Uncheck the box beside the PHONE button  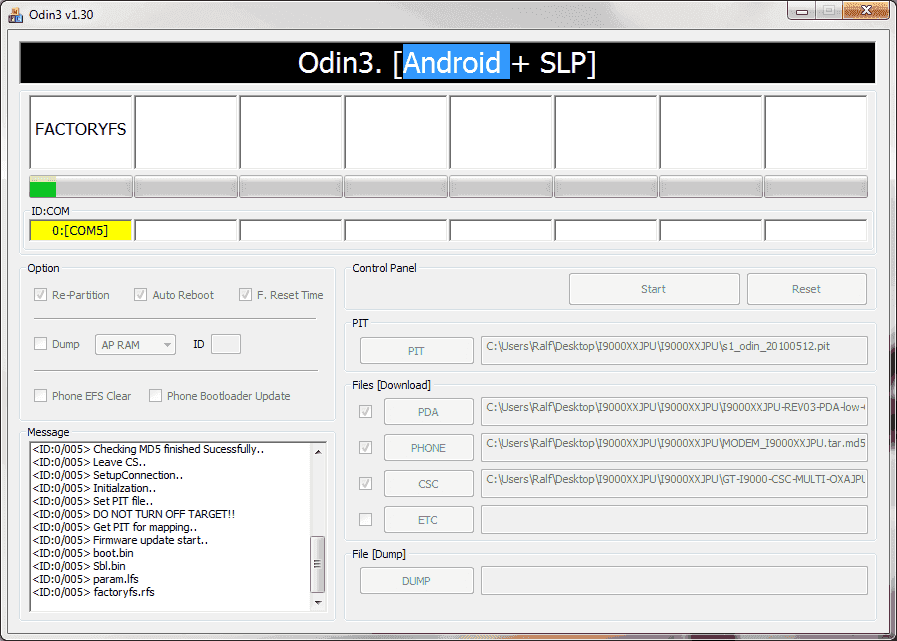point(365,448)
